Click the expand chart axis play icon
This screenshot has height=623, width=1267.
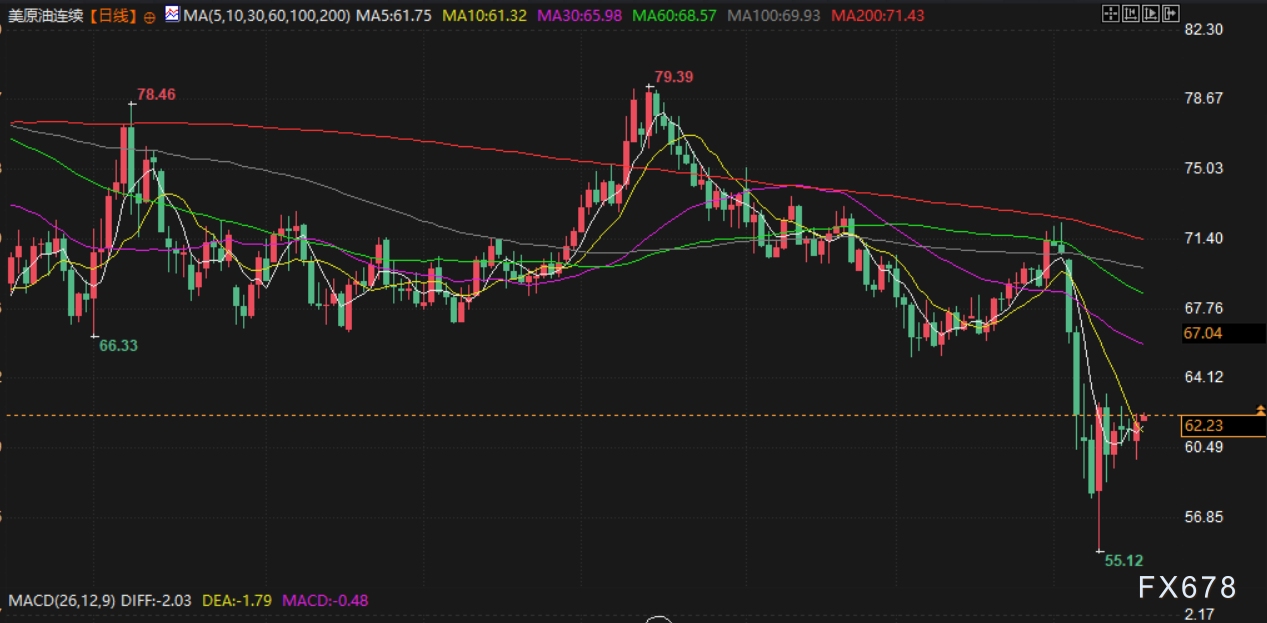(x=1151, y=13)
